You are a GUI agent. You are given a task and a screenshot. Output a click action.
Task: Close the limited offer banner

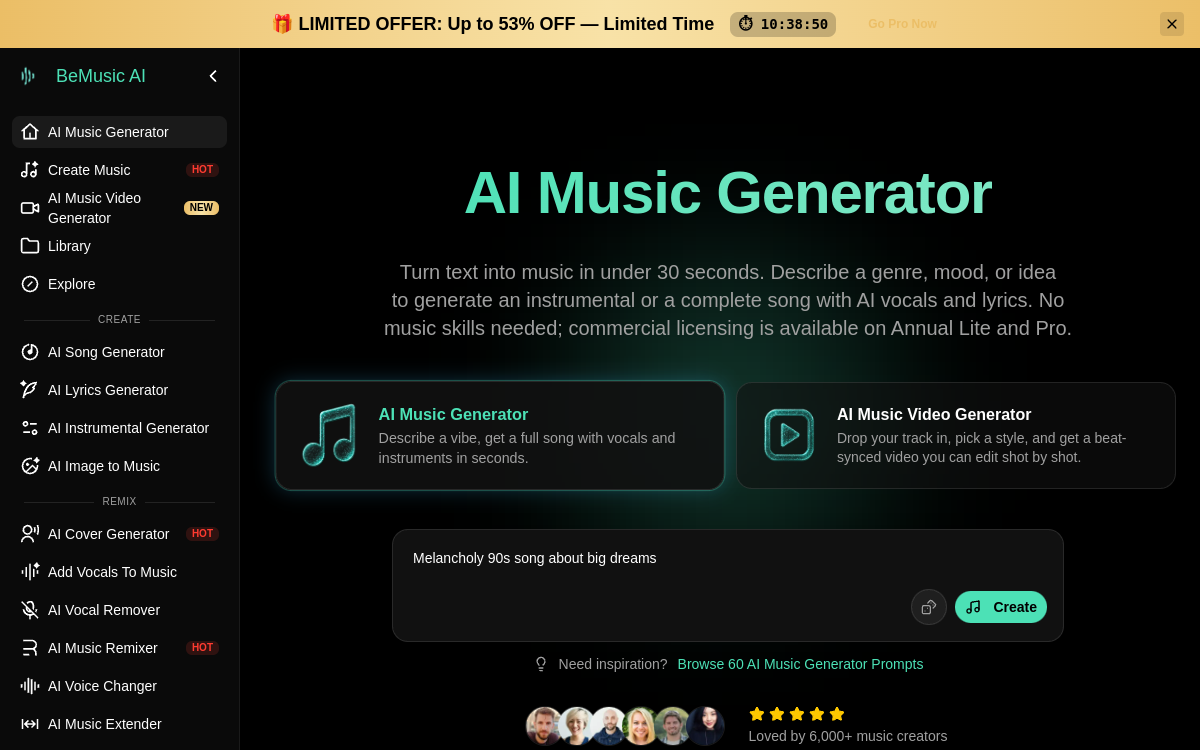point(1172,24)
